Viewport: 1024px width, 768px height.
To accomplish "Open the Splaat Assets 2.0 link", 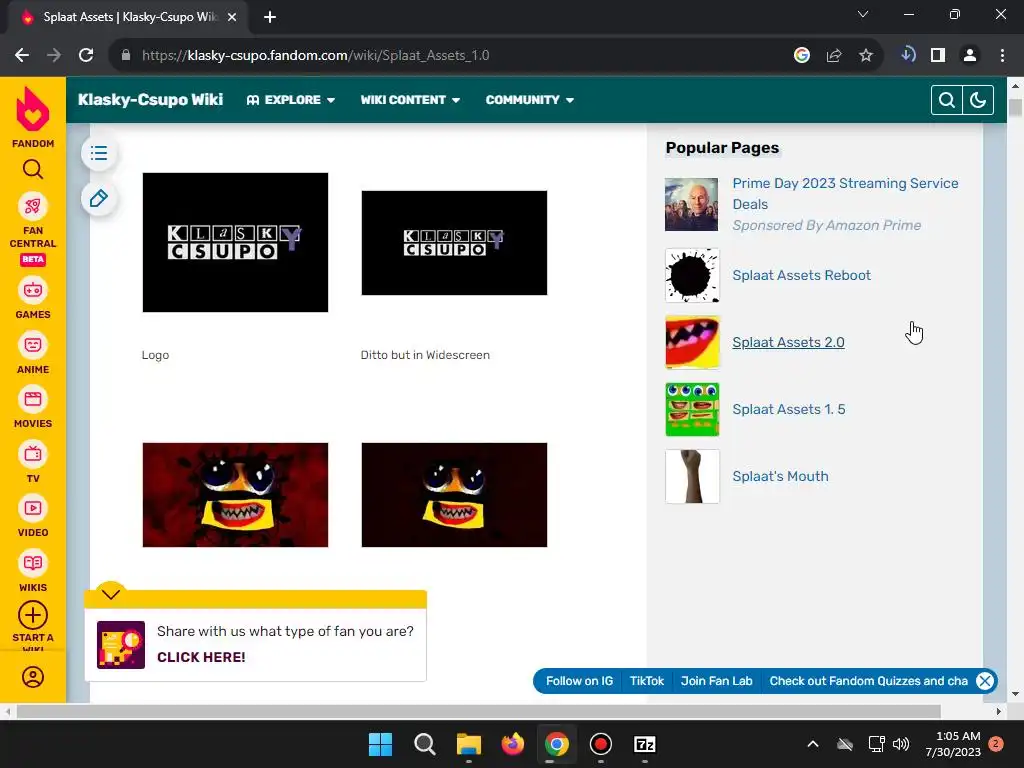I will pyautogui.click(x=788, y=342).
